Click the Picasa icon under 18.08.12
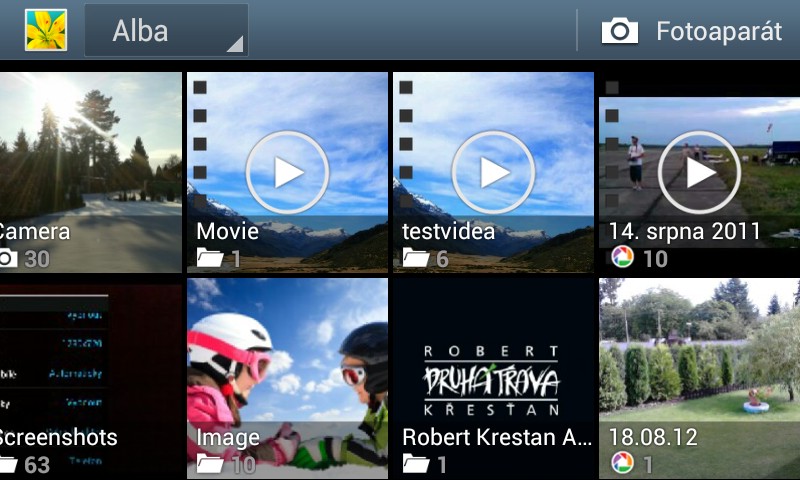 (622, 463)
